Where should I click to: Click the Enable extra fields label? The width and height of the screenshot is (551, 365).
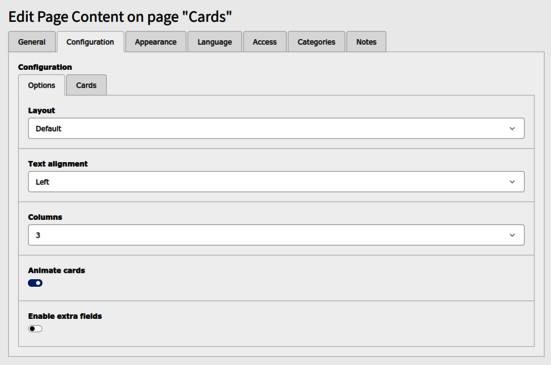[65, 316]
